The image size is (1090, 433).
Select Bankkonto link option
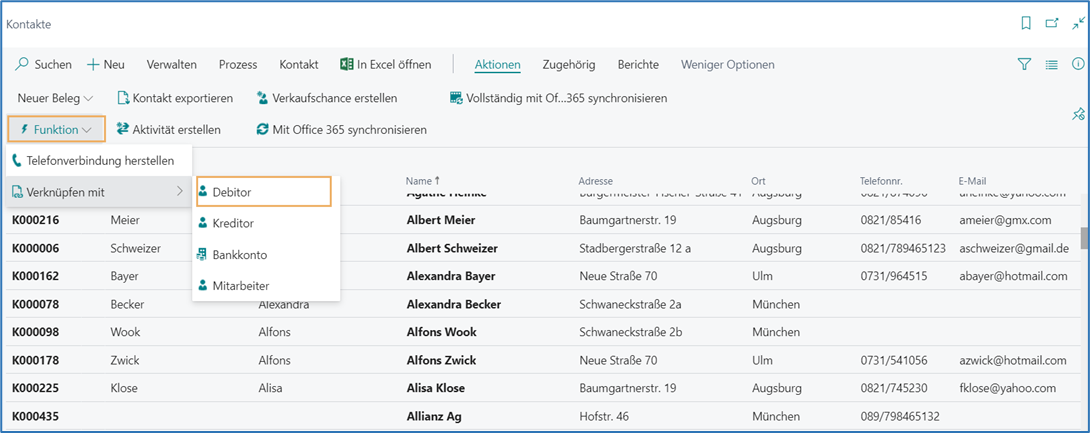tap(239, 255)
